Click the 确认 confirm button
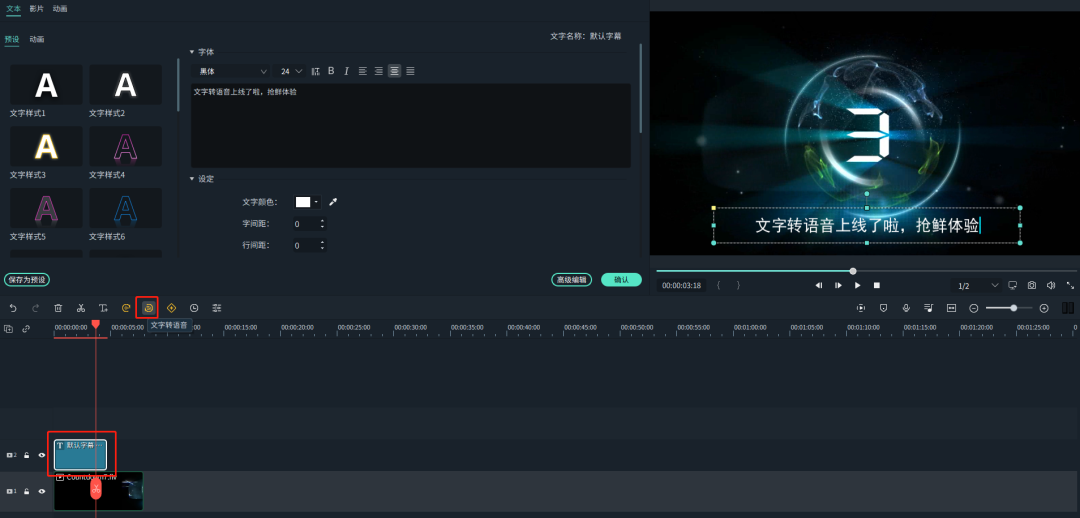 coord(621,280)
